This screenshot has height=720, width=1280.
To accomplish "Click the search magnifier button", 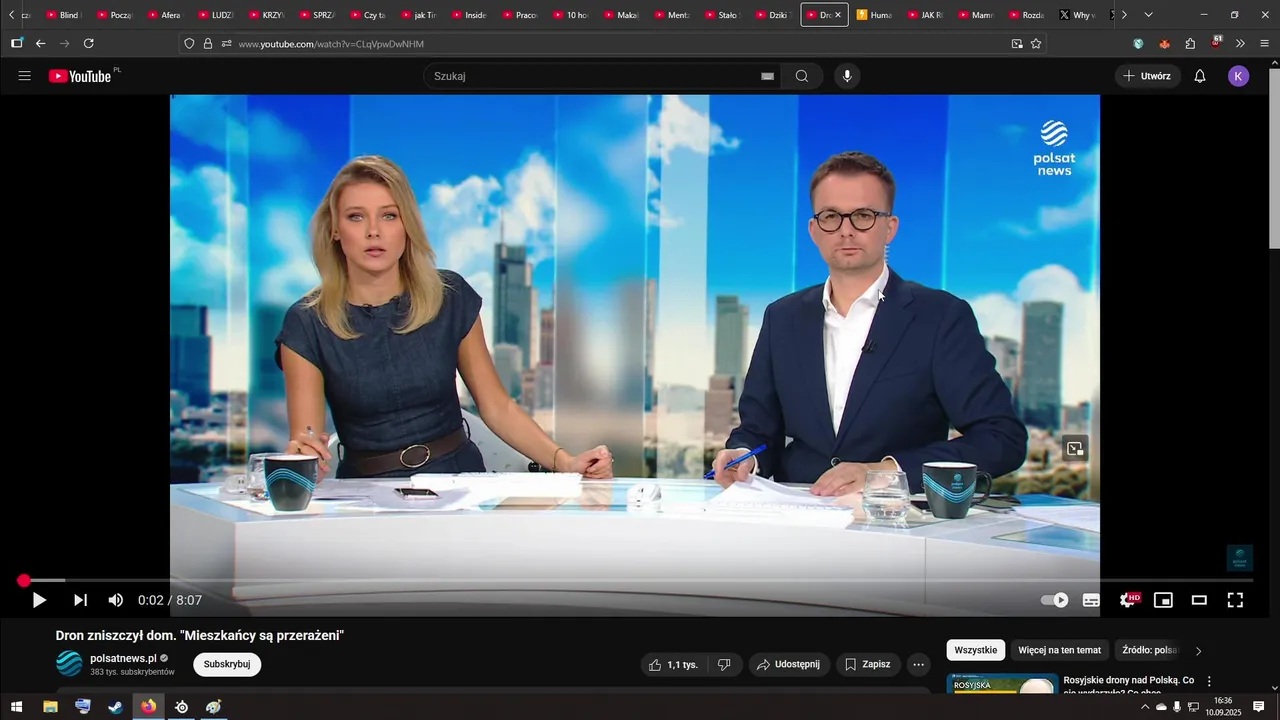I will pos(802,76).
